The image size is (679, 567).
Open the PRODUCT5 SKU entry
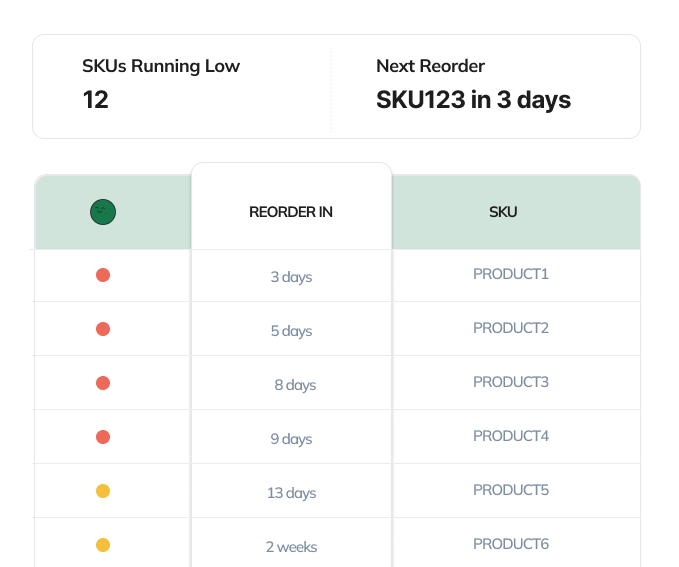511,490
